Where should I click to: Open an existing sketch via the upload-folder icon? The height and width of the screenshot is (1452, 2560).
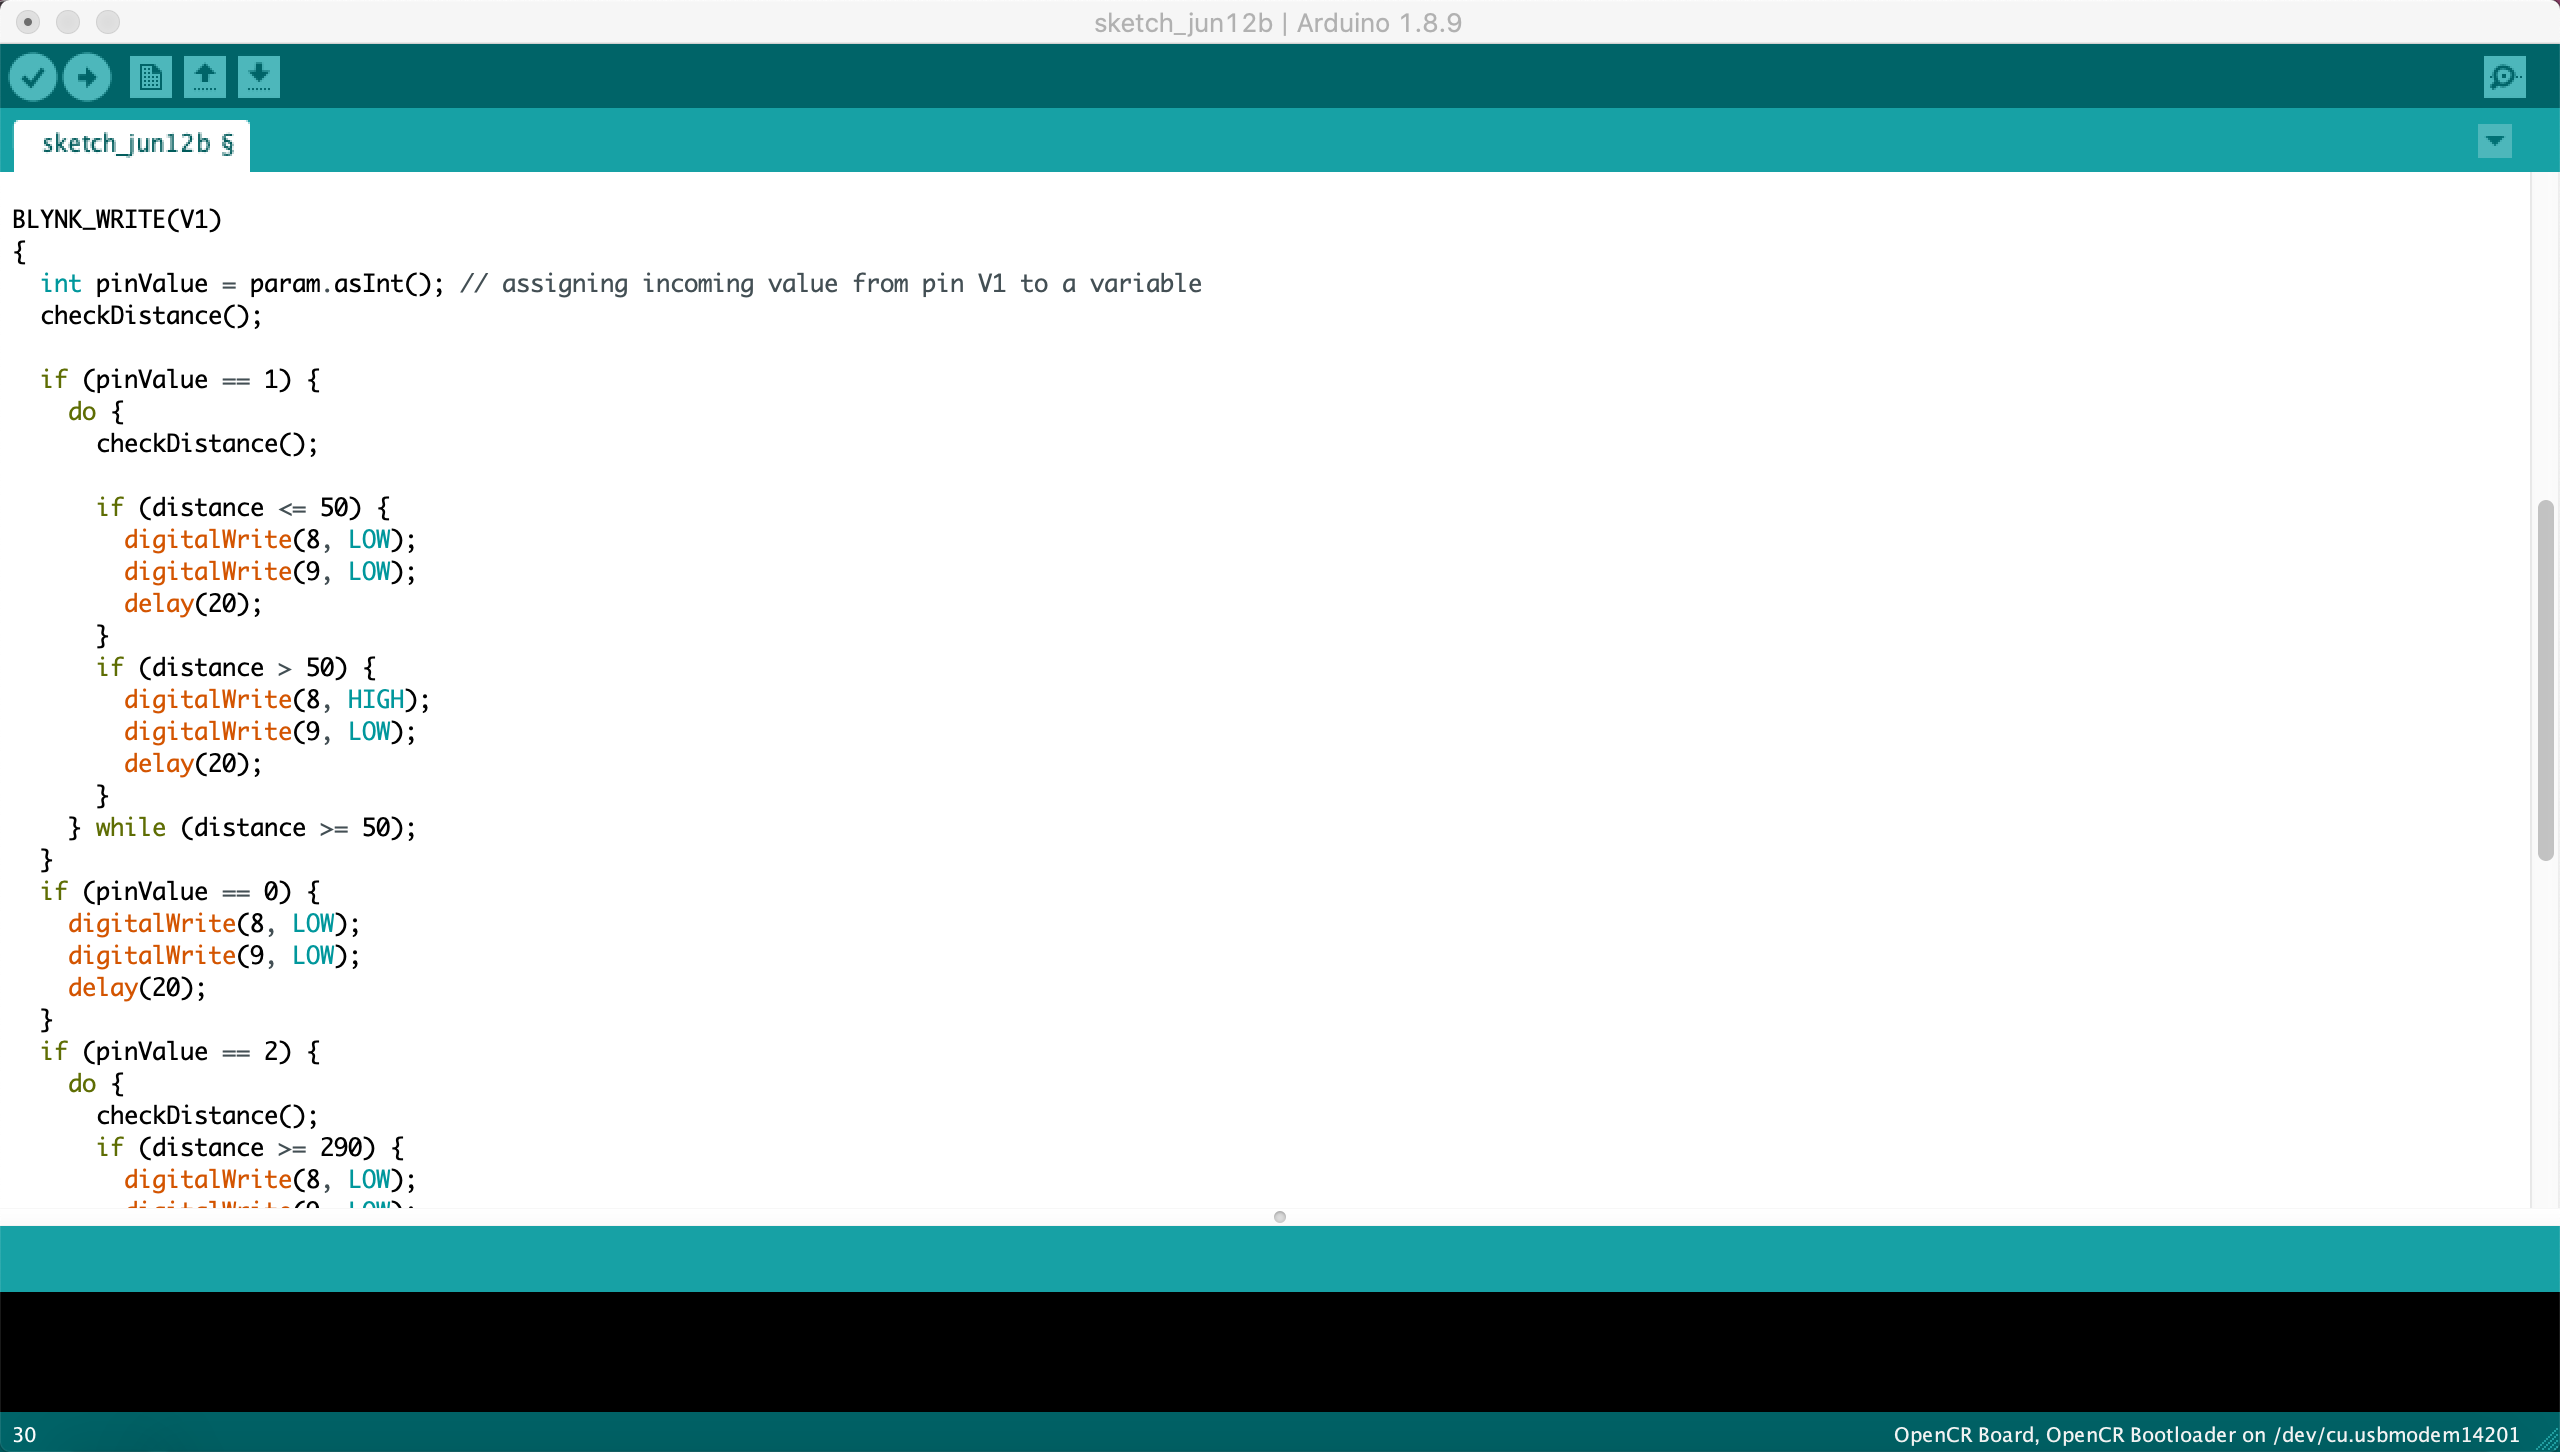coord(204,76)
